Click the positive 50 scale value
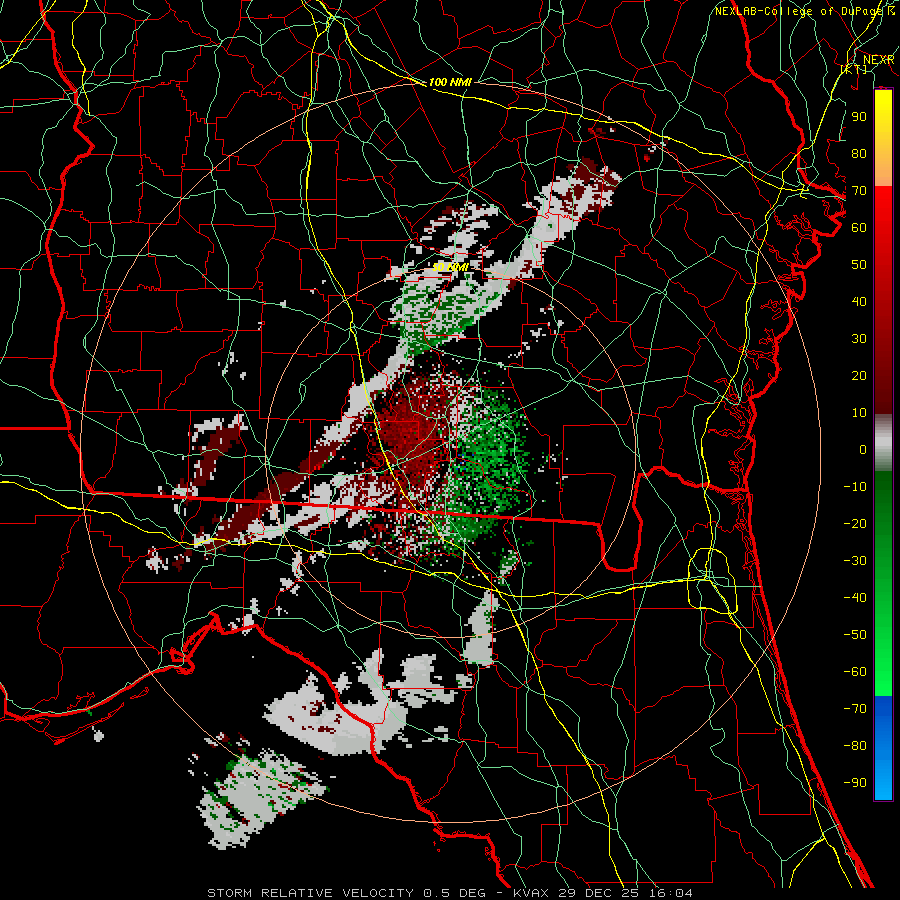This screenshot has width=900, height=900. tap(859, 265)
